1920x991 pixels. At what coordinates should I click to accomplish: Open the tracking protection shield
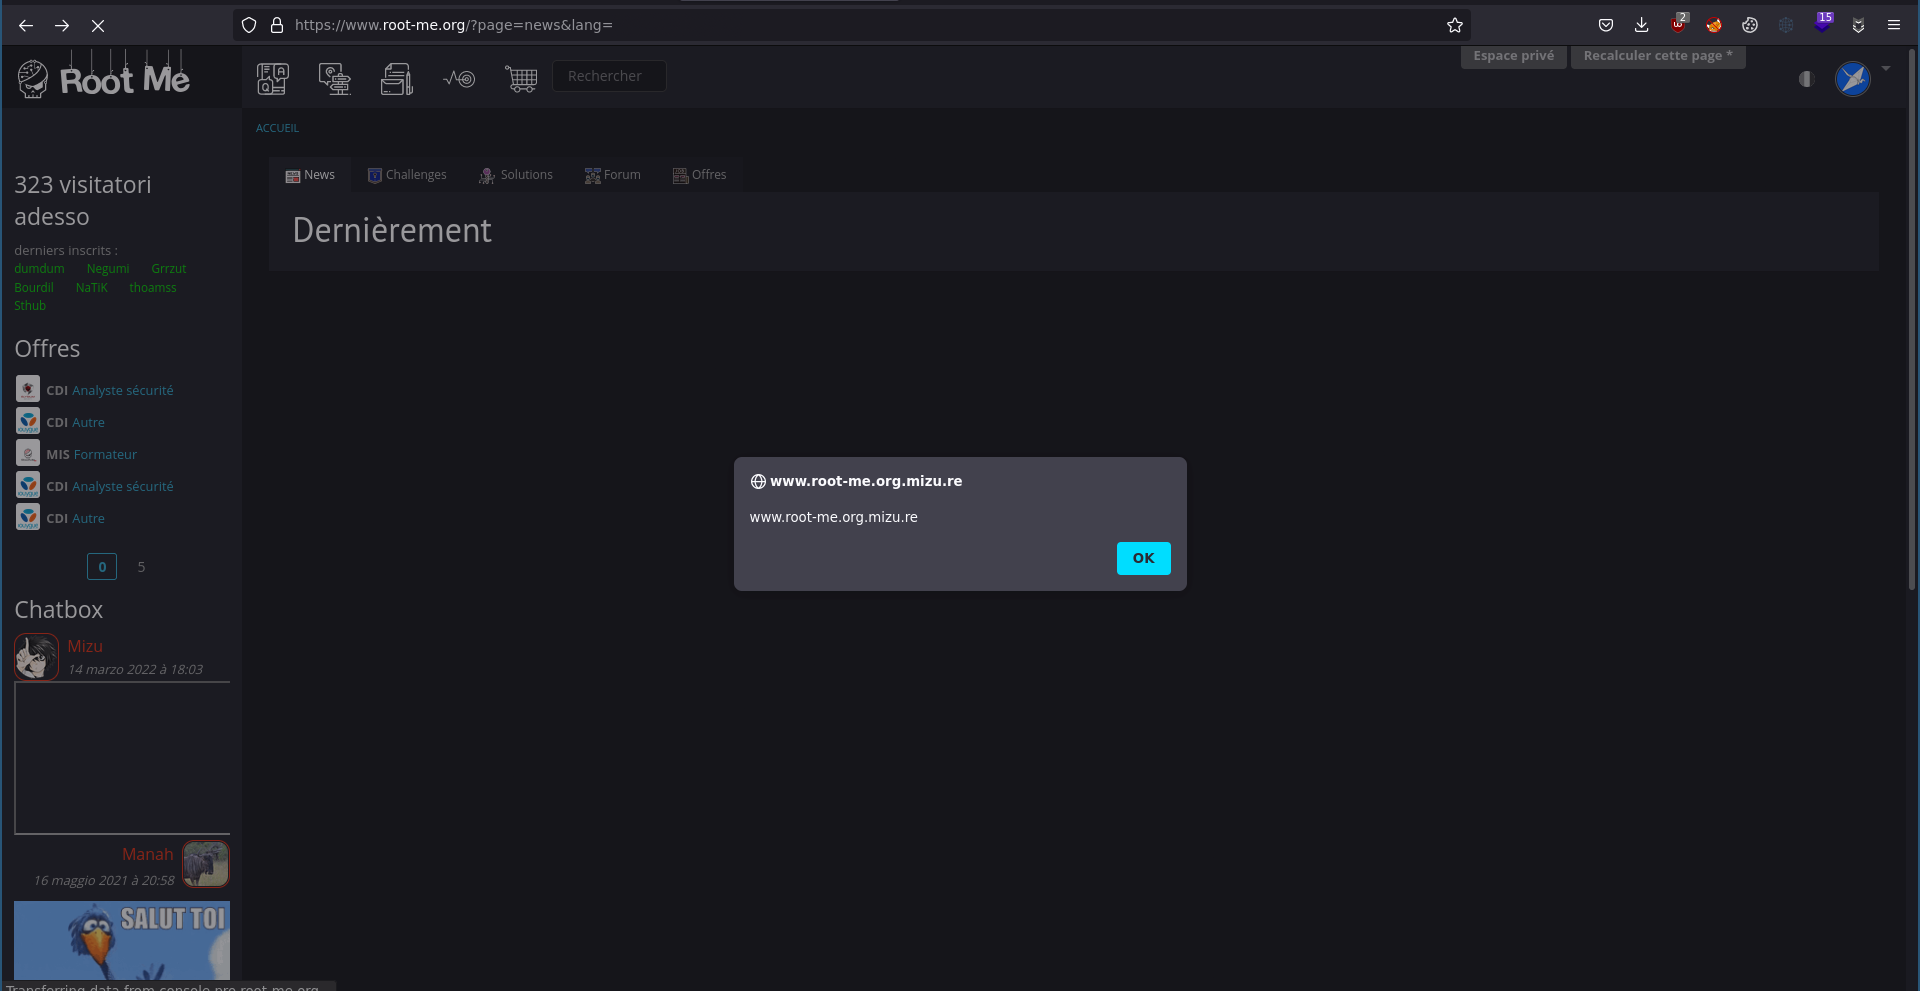[x=249, y=25]
